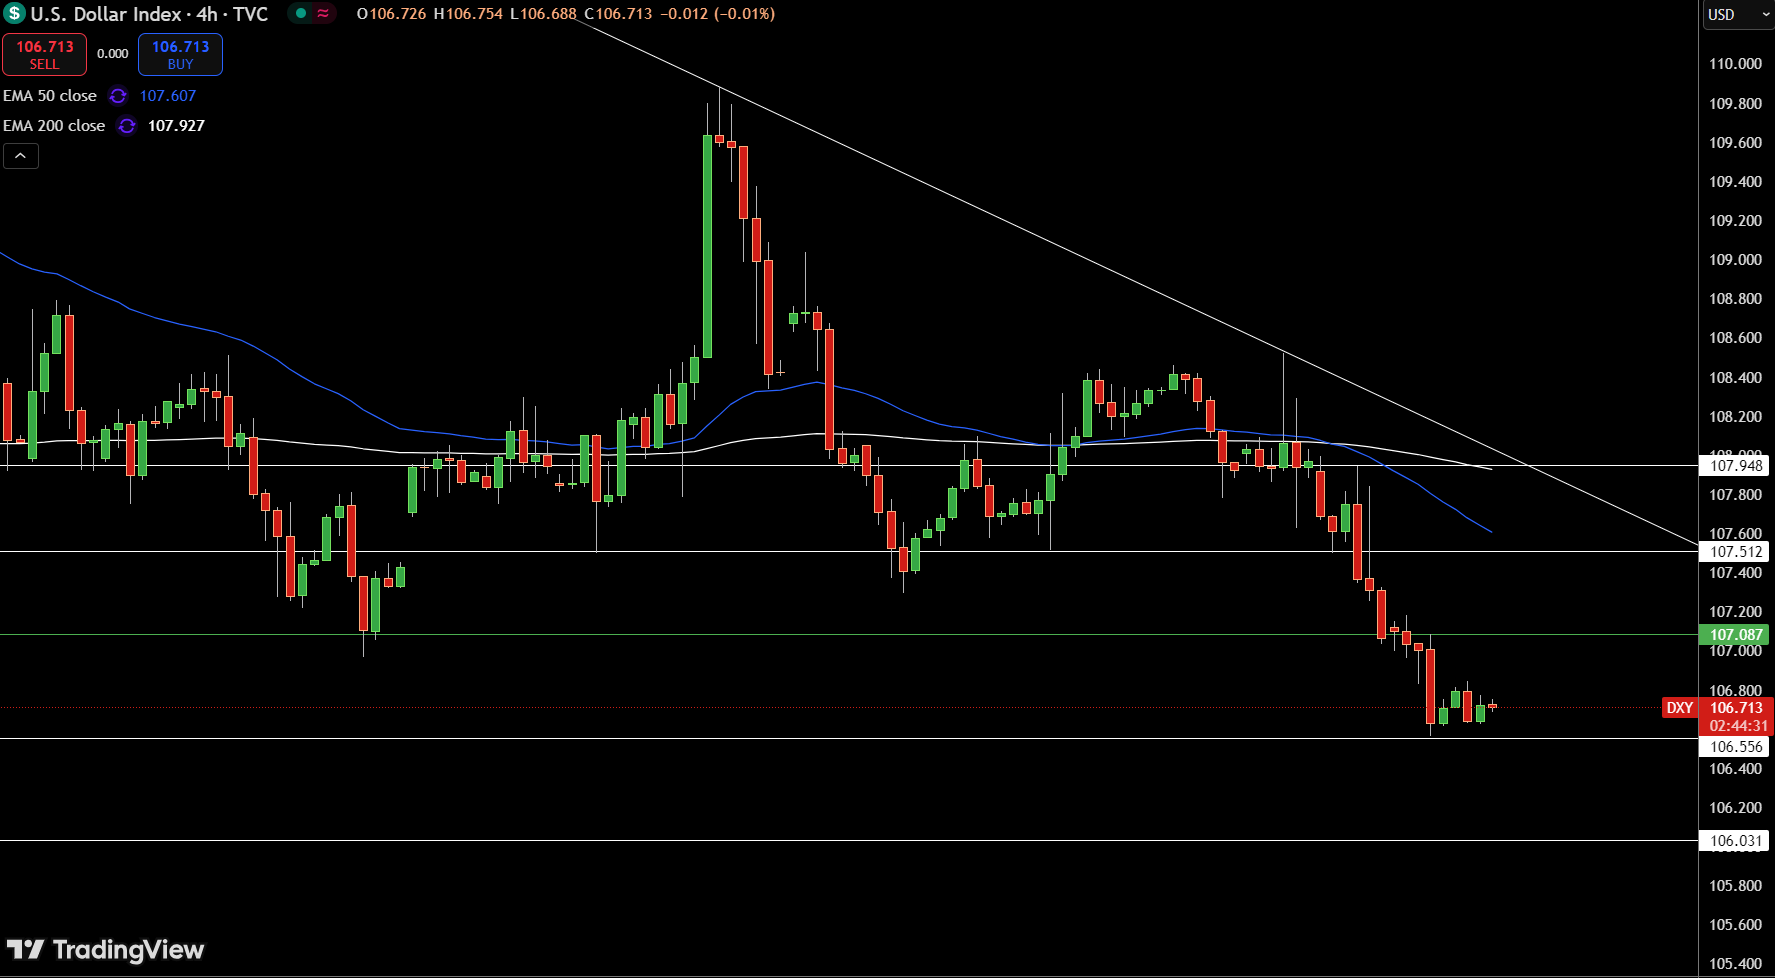Click the green market status dot
The width and height of the screenshot is (1775, 978).
click(x=300, y=13)
